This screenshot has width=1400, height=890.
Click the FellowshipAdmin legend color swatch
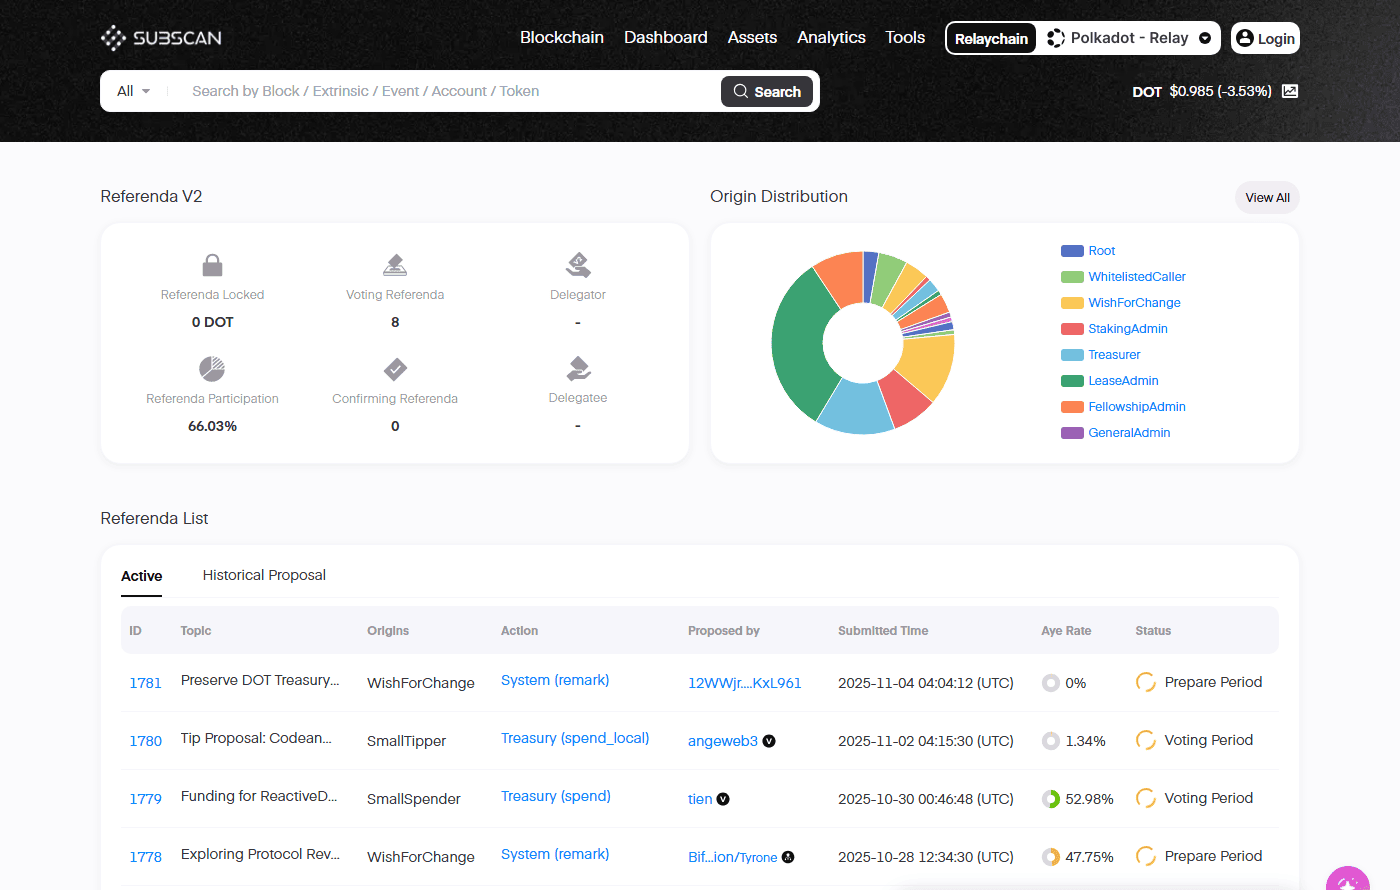[x=1072, y=407]
